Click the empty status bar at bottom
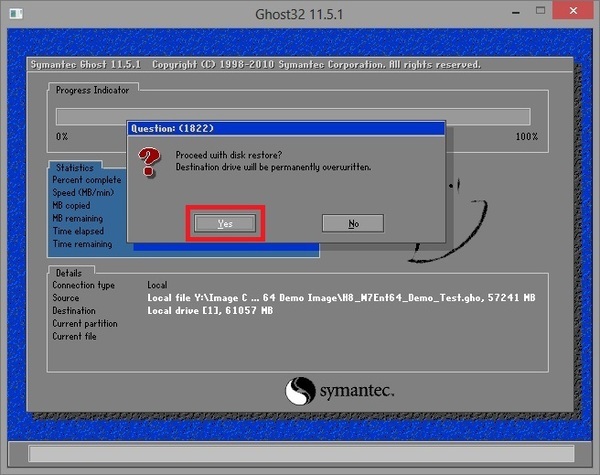Screen dimensions: 600x475 point(298,455)
